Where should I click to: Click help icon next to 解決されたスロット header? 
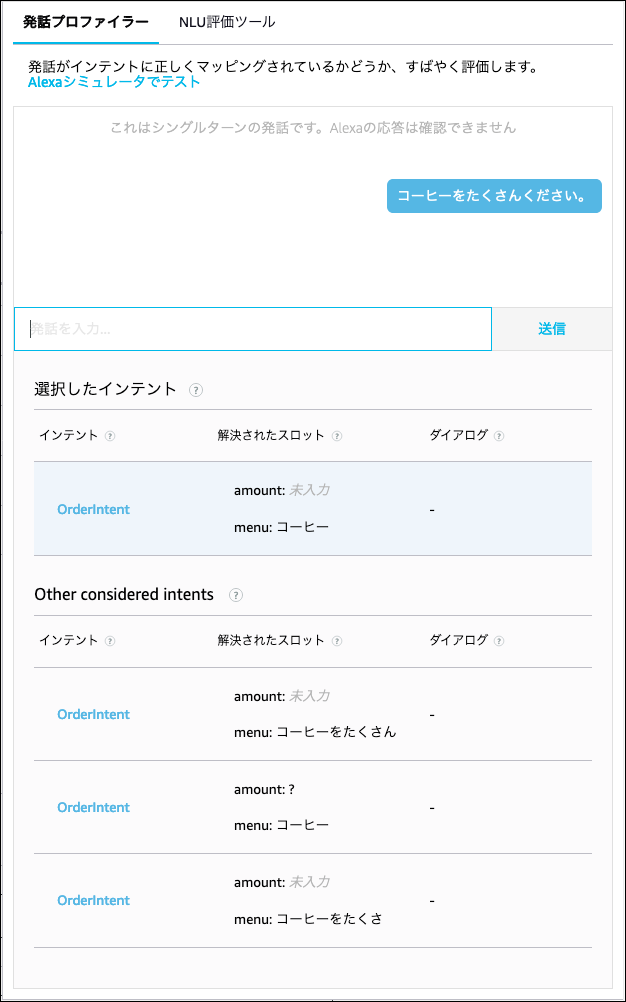pos(337,436)
